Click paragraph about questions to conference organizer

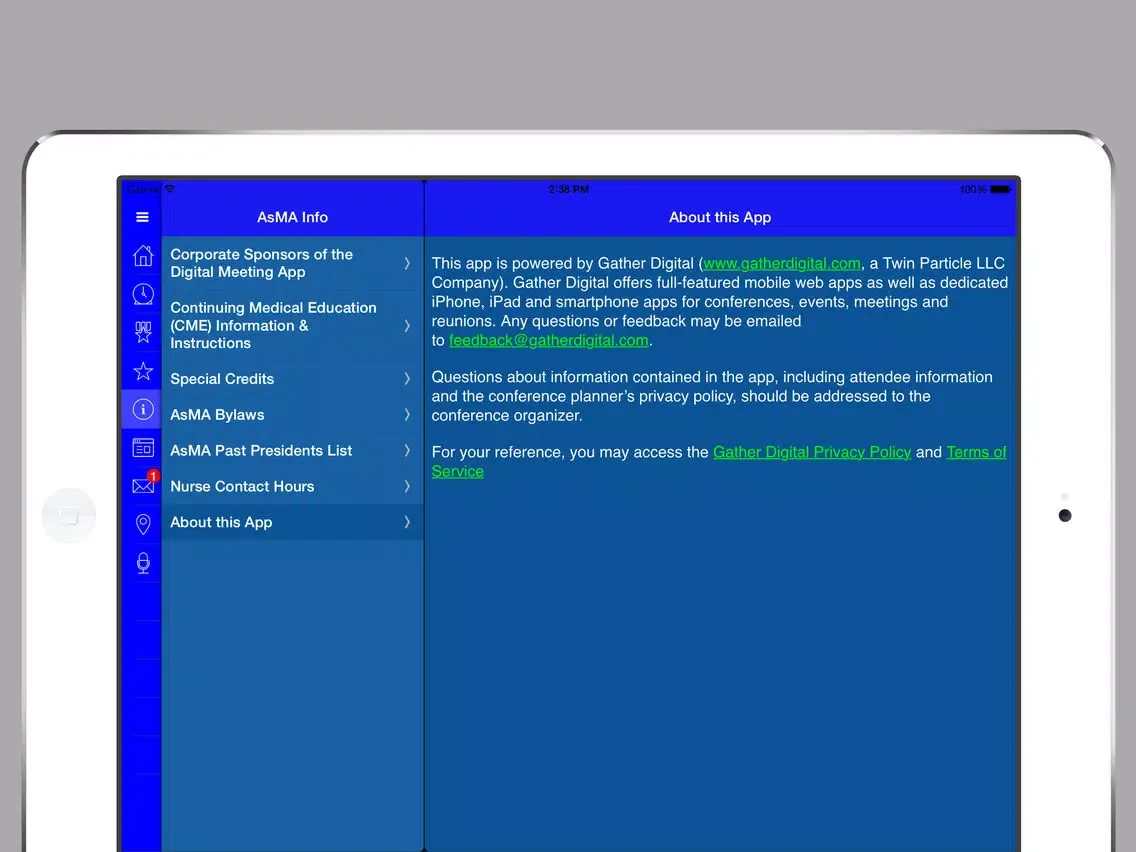(712, 396)
